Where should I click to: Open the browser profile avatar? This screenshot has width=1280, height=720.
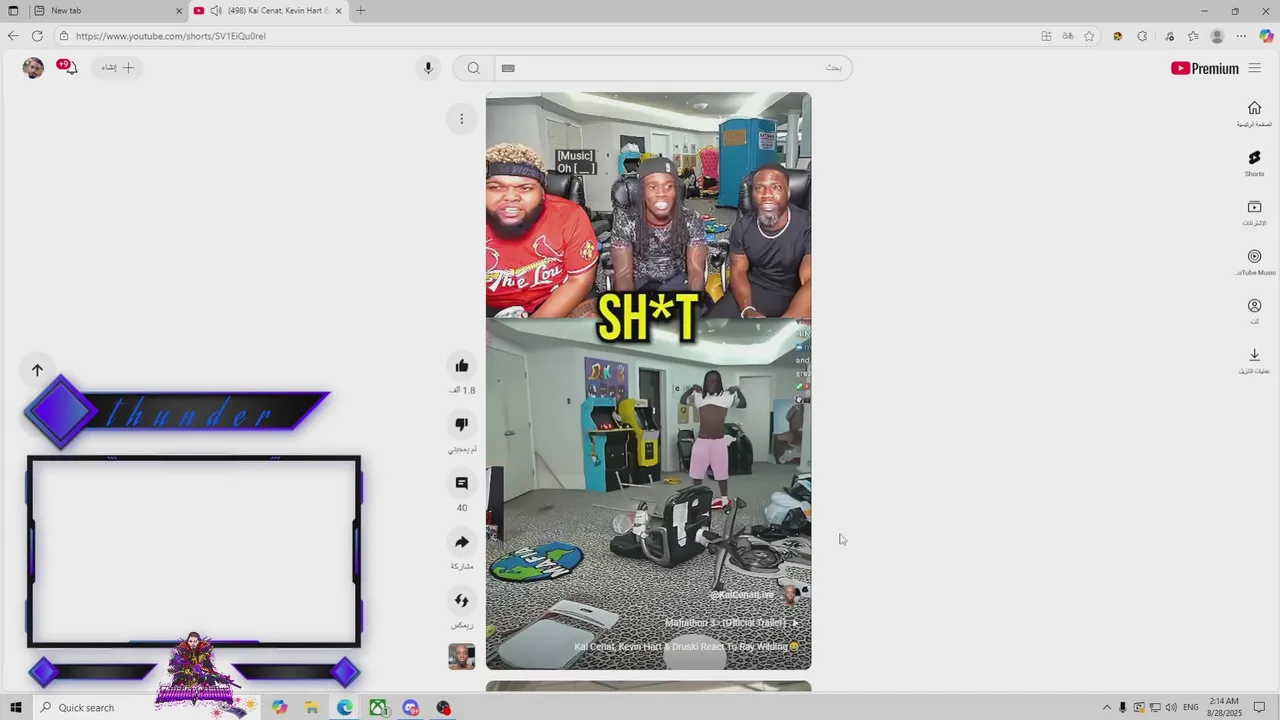point(1217,36)
